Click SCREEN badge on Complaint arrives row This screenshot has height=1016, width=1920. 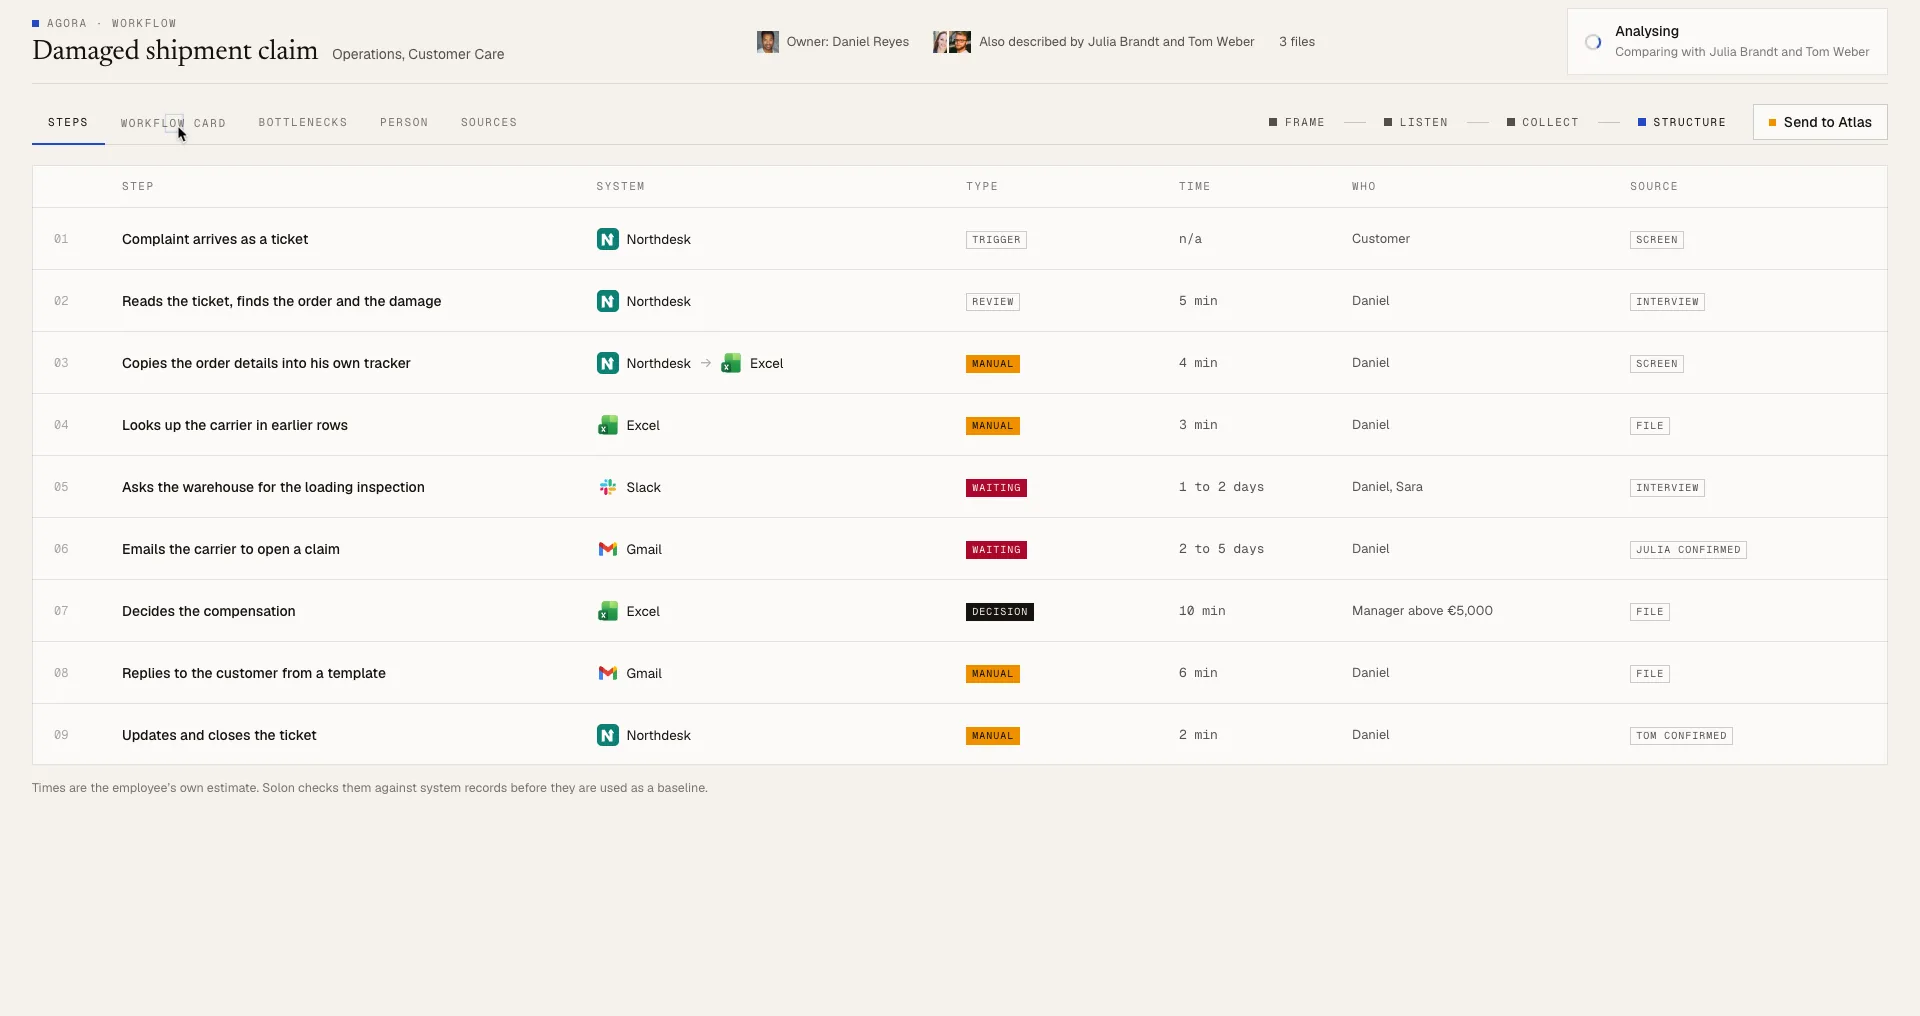(1657, 240)
